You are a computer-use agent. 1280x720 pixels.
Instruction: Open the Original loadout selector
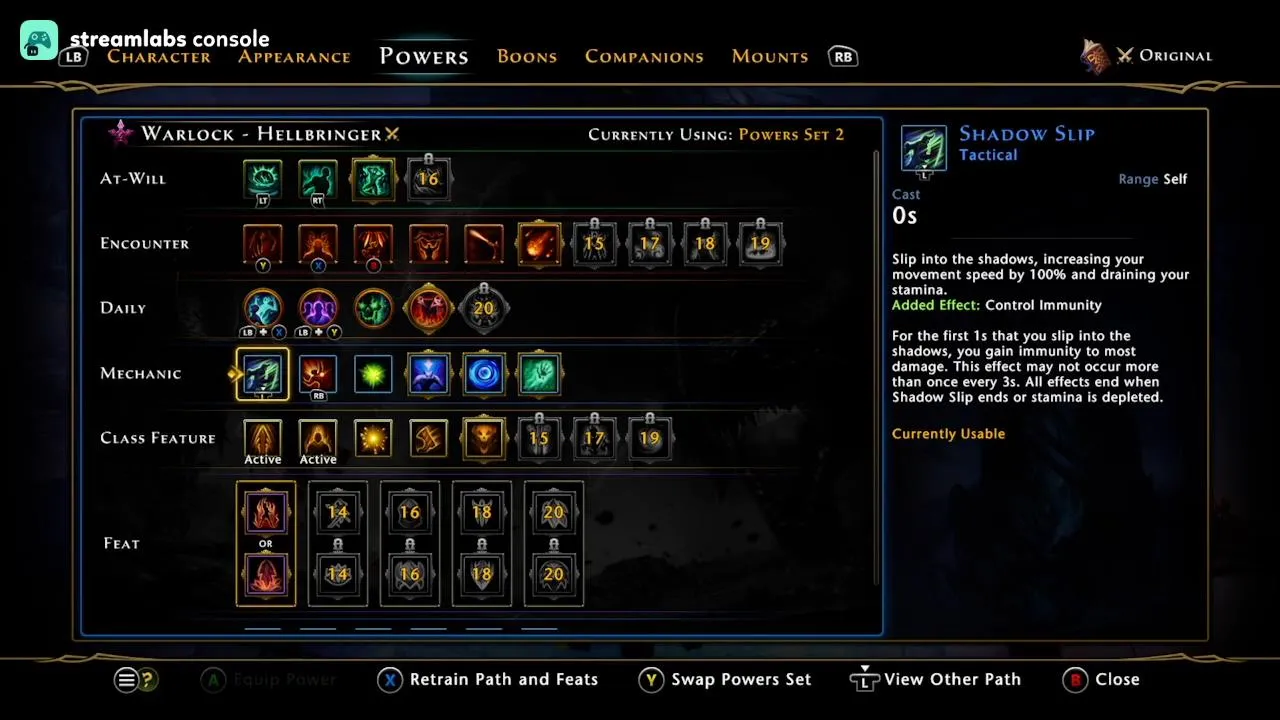[1147, 56]
